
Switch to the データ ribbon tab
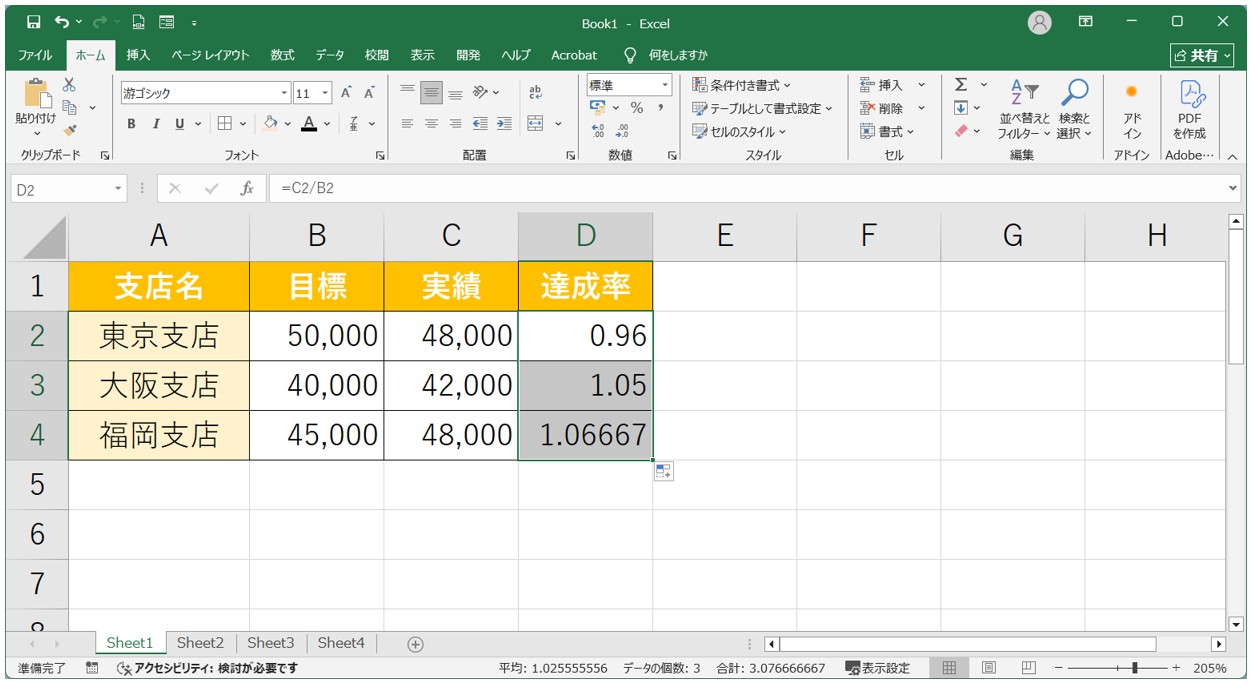click(330, 55)
